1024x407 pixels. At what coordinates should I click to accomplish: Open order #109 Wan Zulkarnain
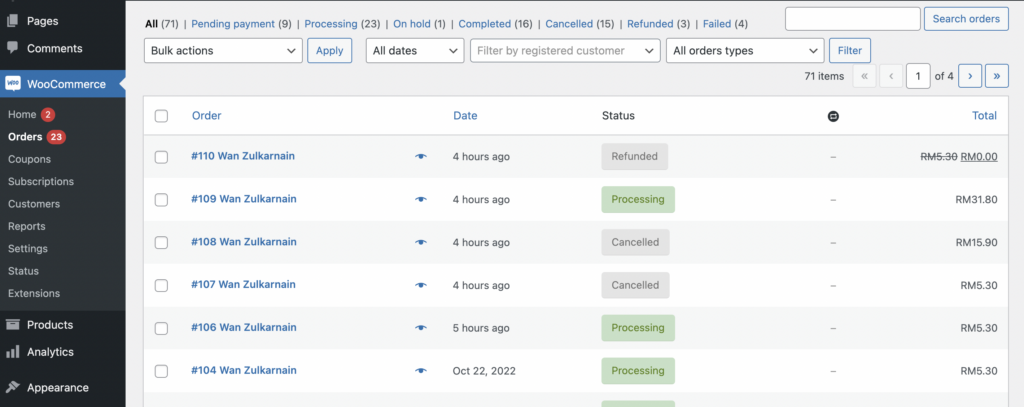(244, 199)
